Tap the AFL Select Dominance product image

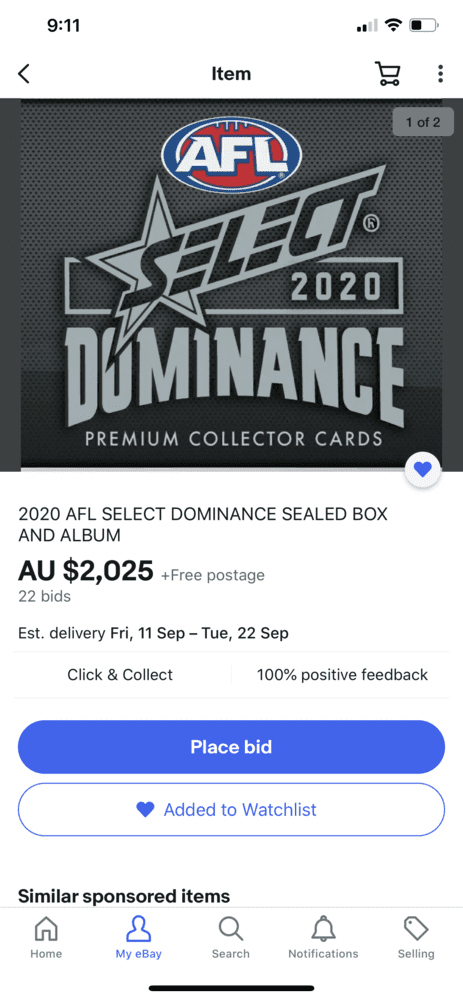[x=231, y=284]
